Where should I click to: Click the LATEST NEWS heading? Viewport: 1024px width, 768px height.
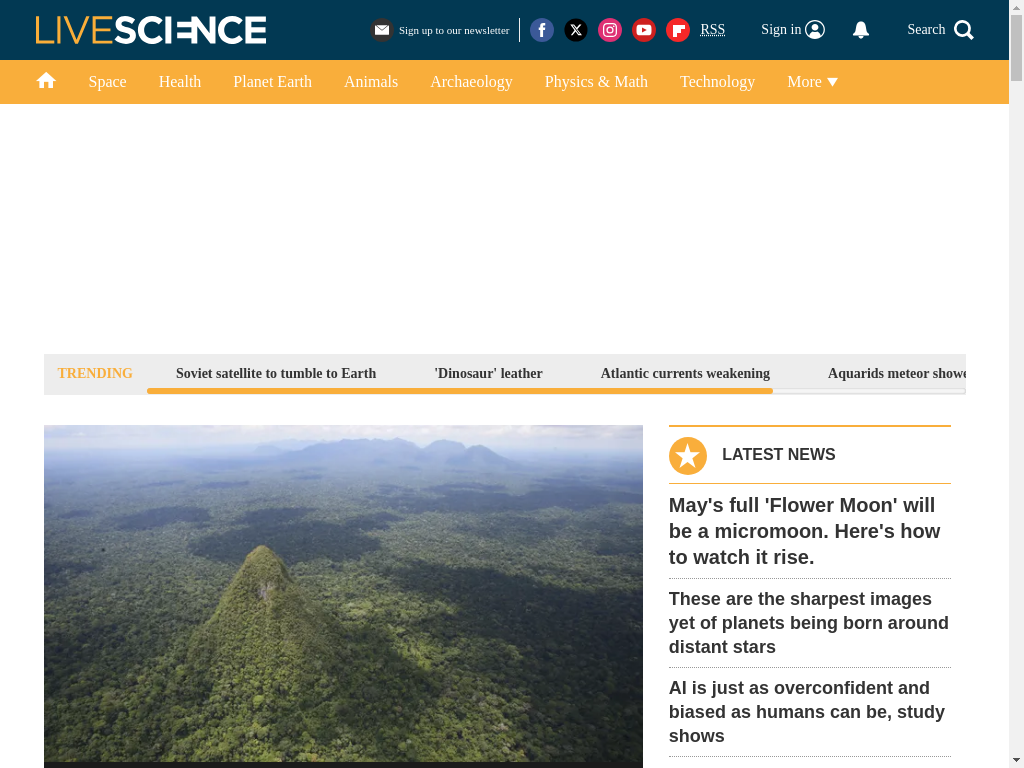click(778, 455)
